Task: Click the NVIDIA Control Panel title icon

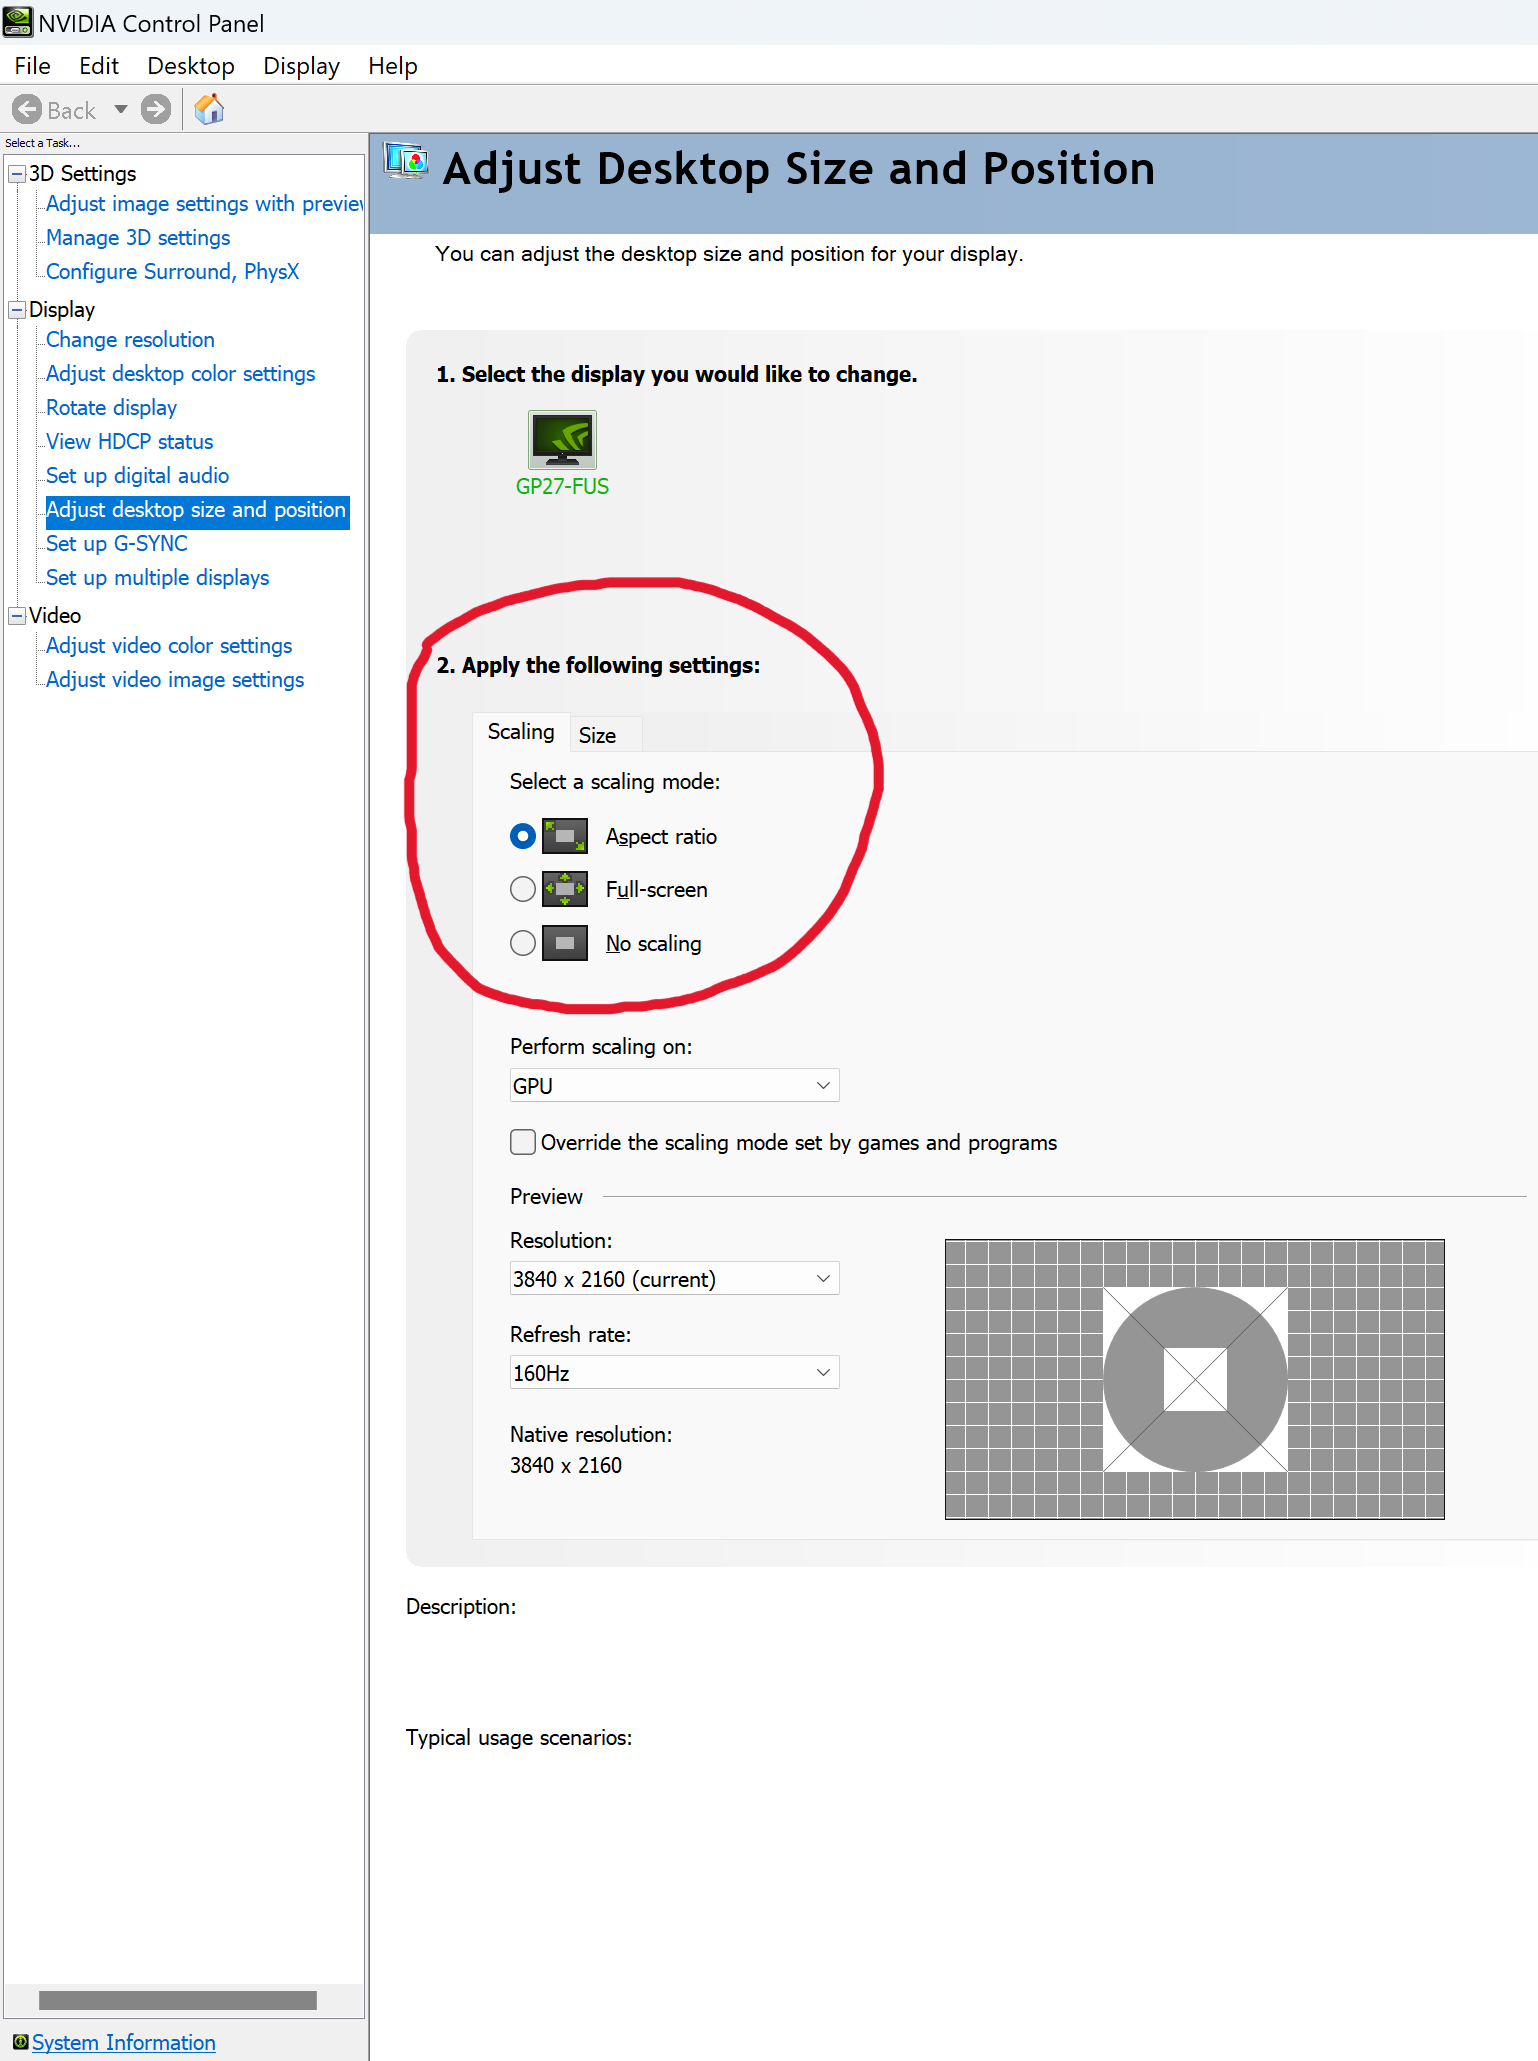Action: coord(18,22)
